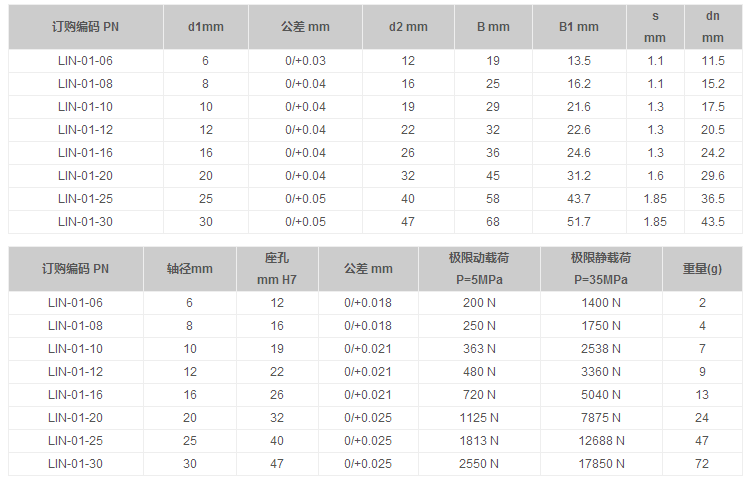Click the 0/+0.03 tolerance cell
The image size is (747, 484).
(306, 61)
